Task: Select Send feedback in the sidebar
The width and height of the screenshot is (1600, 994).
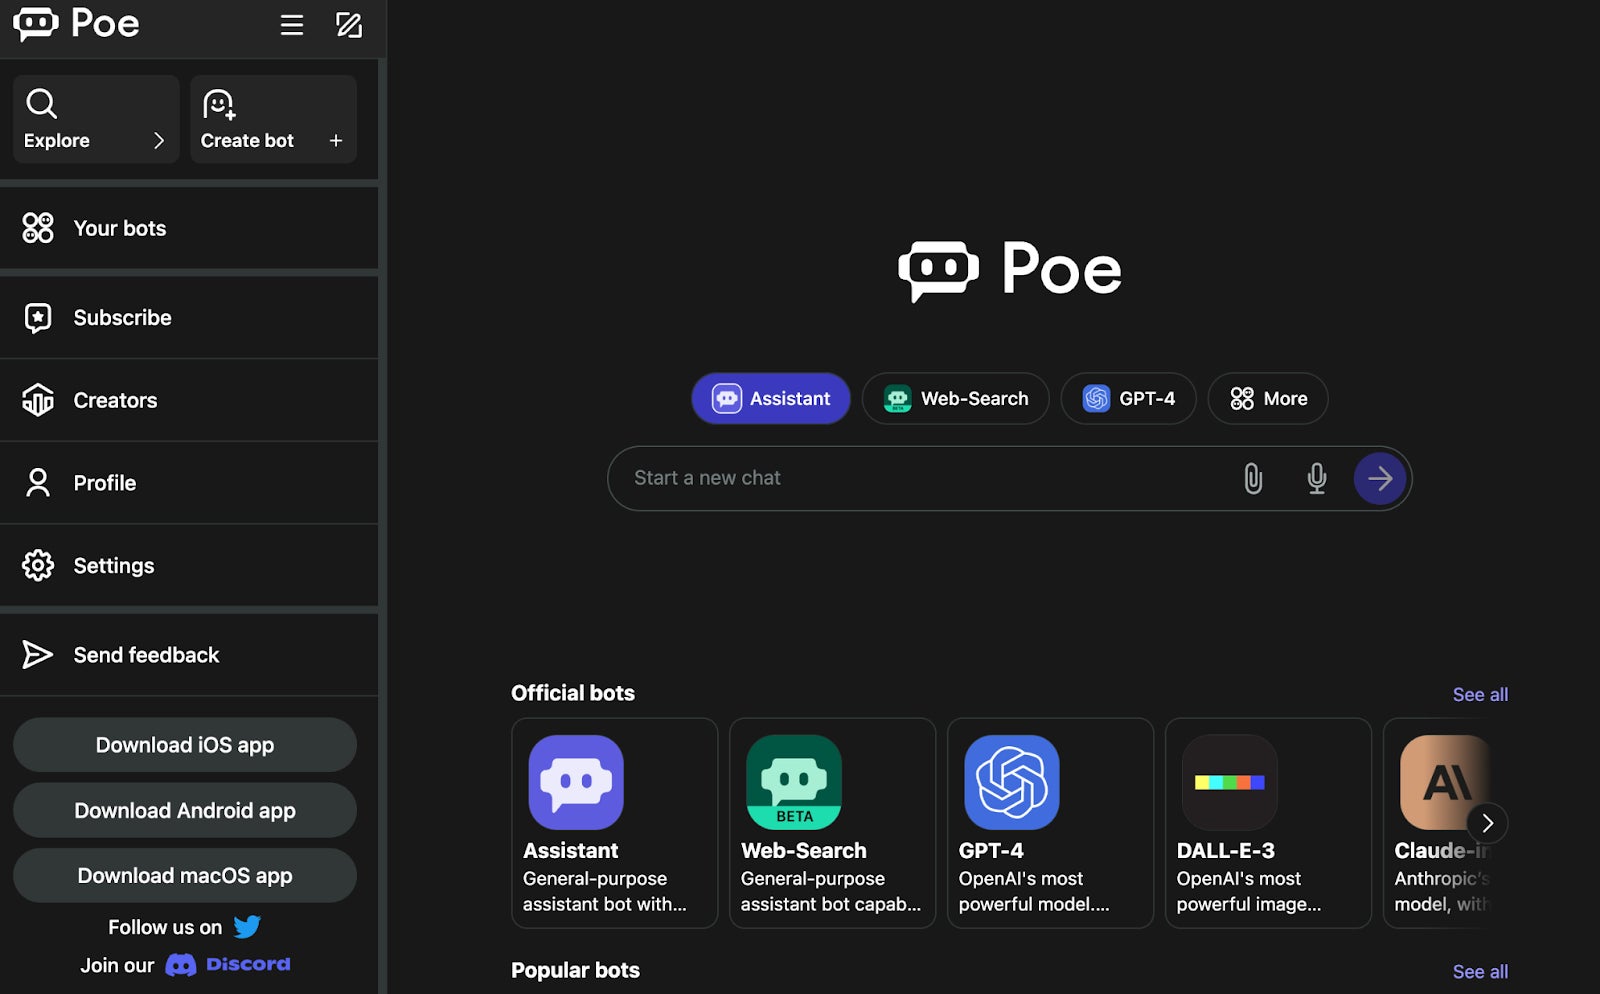Action: (189, 655)
